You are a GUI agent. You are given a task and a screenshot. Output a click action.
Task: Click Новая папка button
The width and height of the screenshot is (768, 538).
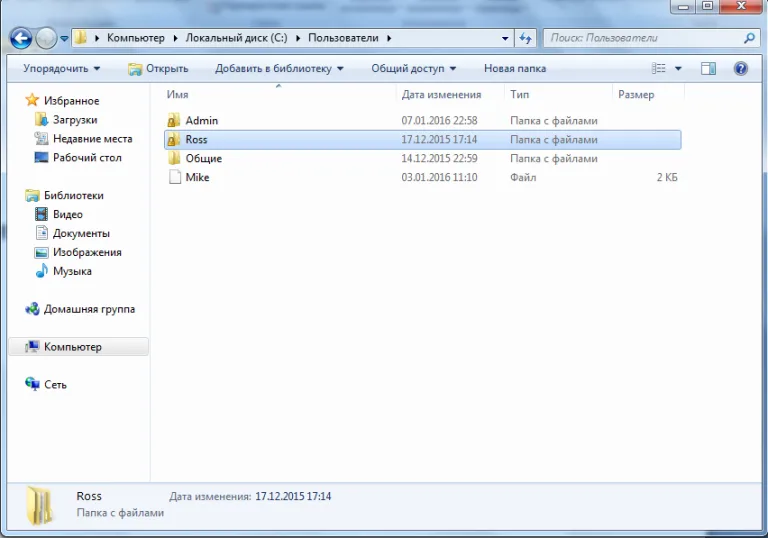coord(515,69)
